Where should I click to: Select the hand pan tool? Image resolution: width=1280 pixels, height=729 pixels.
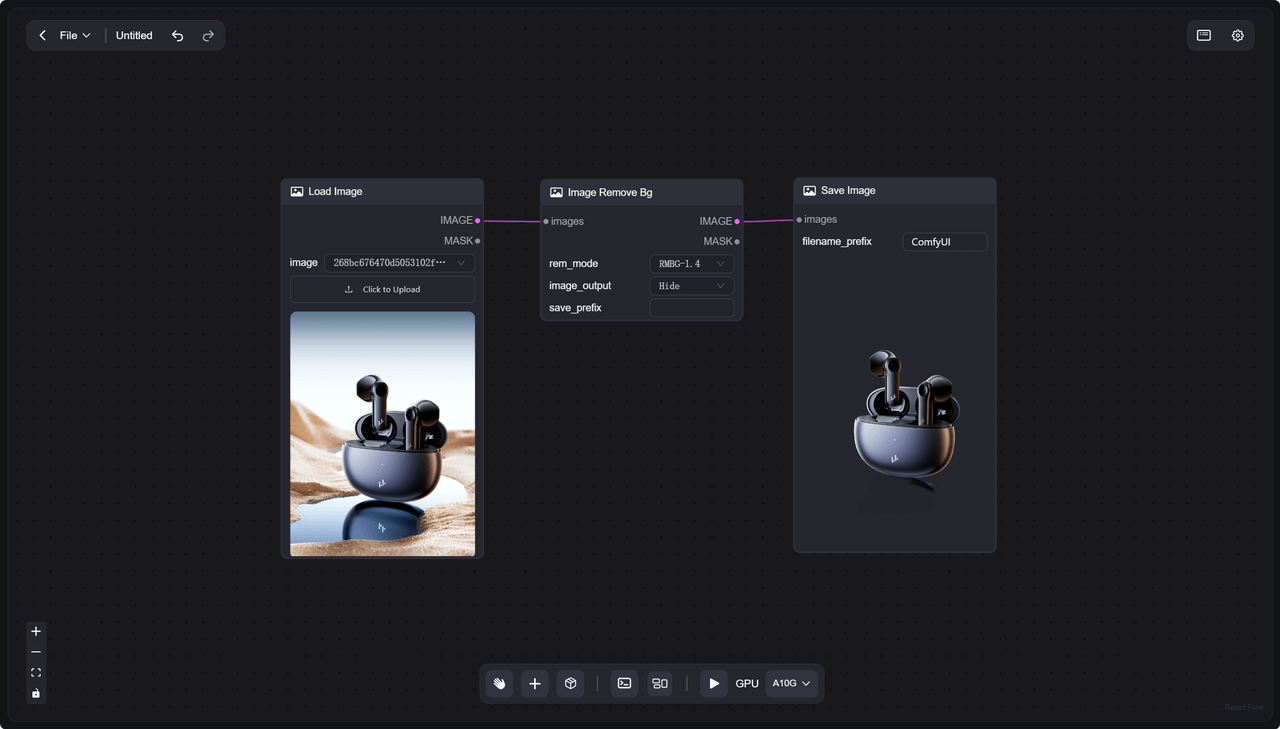[499, 684]
